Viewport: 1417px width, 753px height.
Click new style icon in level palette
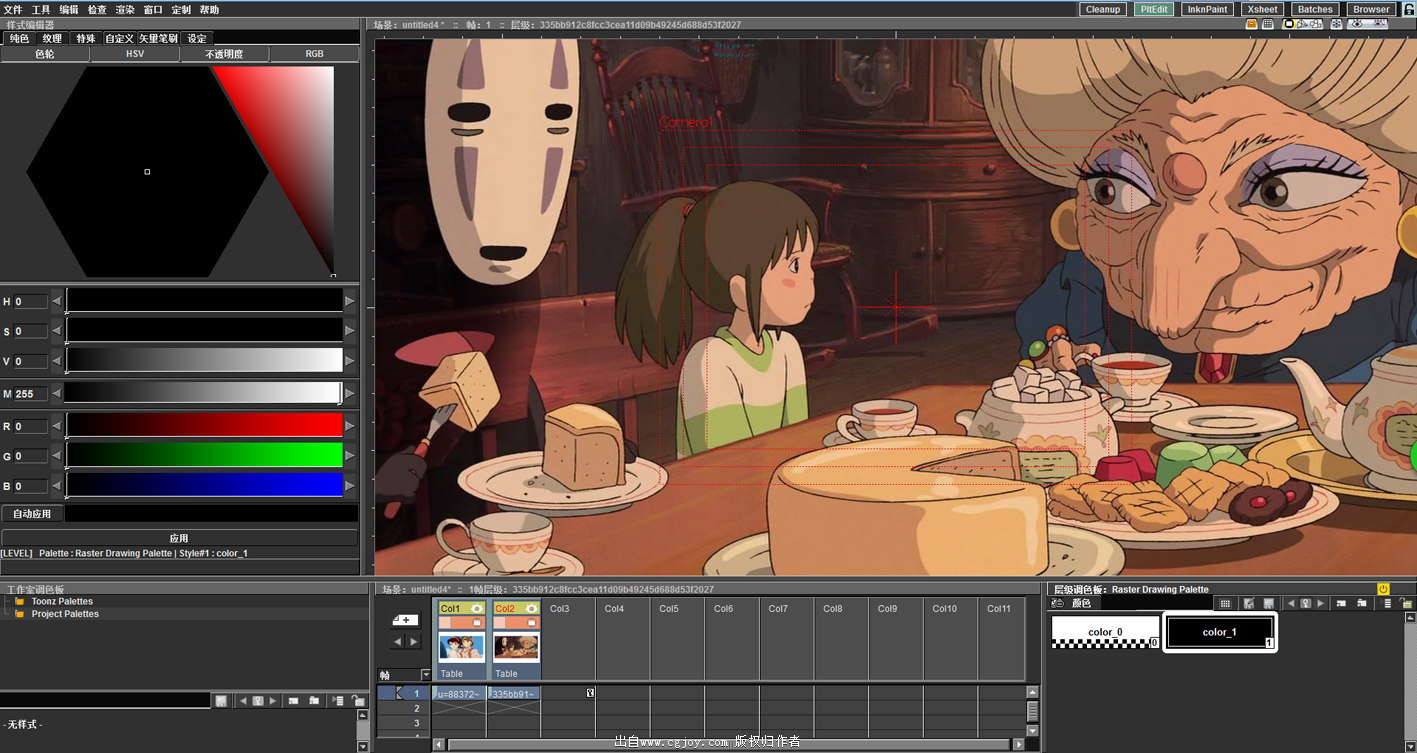click(1341, 603)
